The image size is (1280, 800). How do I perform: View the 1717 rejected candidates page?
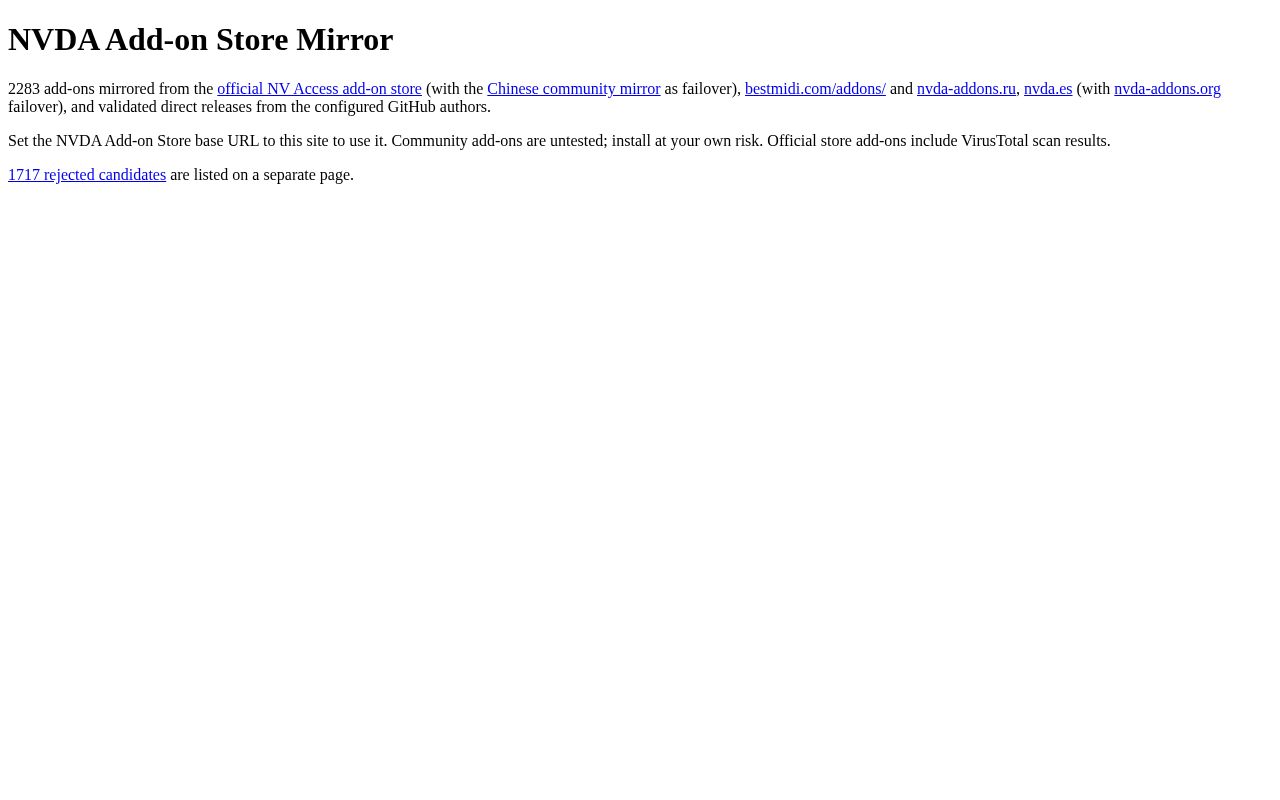coord(87,175)
